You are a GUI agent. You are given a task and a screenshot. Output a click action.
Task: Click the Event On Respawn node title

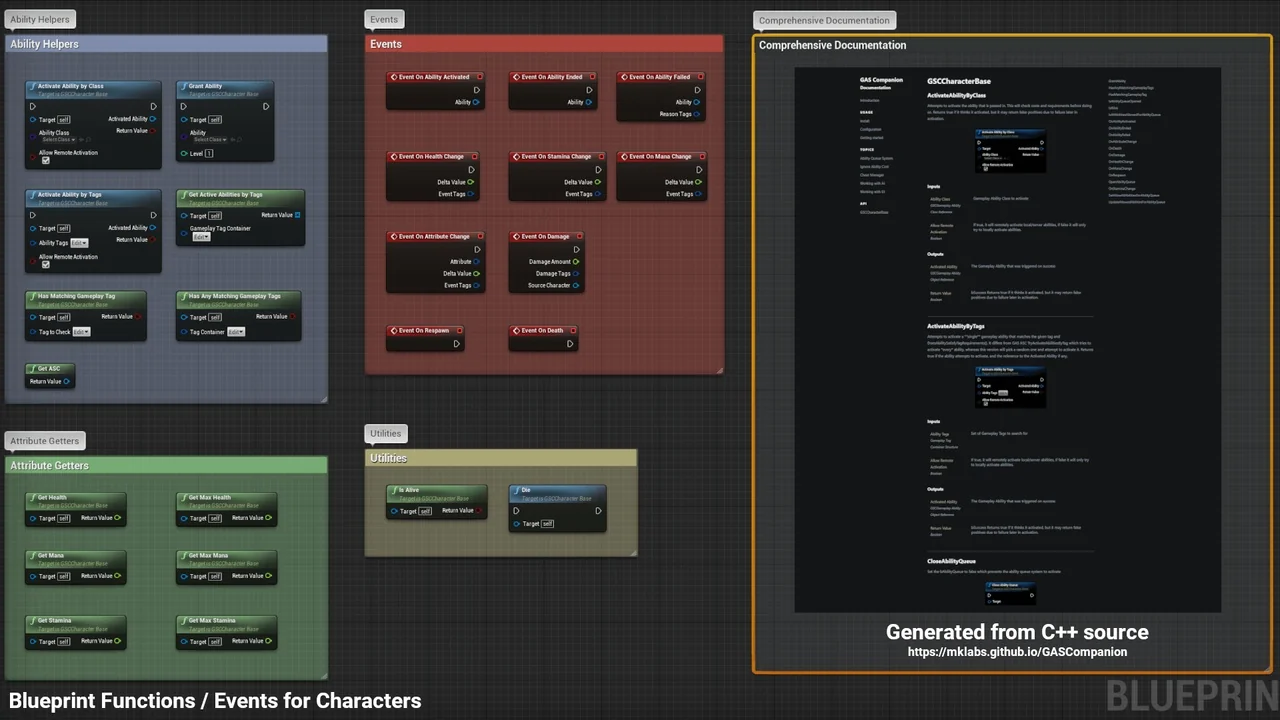424,330
